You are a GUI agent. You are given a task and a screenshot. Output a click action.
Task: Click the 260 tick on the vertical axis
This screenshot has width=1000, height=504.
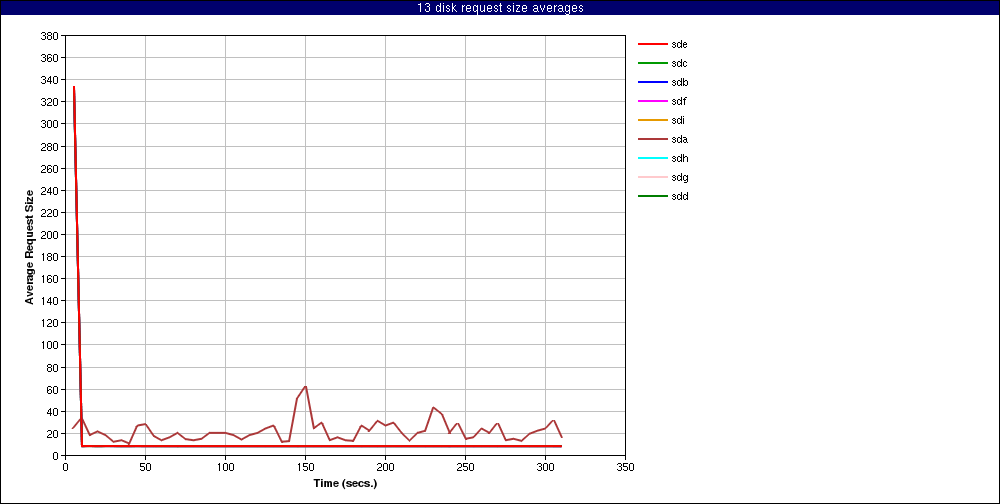pyautogui.click(x=52, y=168)
